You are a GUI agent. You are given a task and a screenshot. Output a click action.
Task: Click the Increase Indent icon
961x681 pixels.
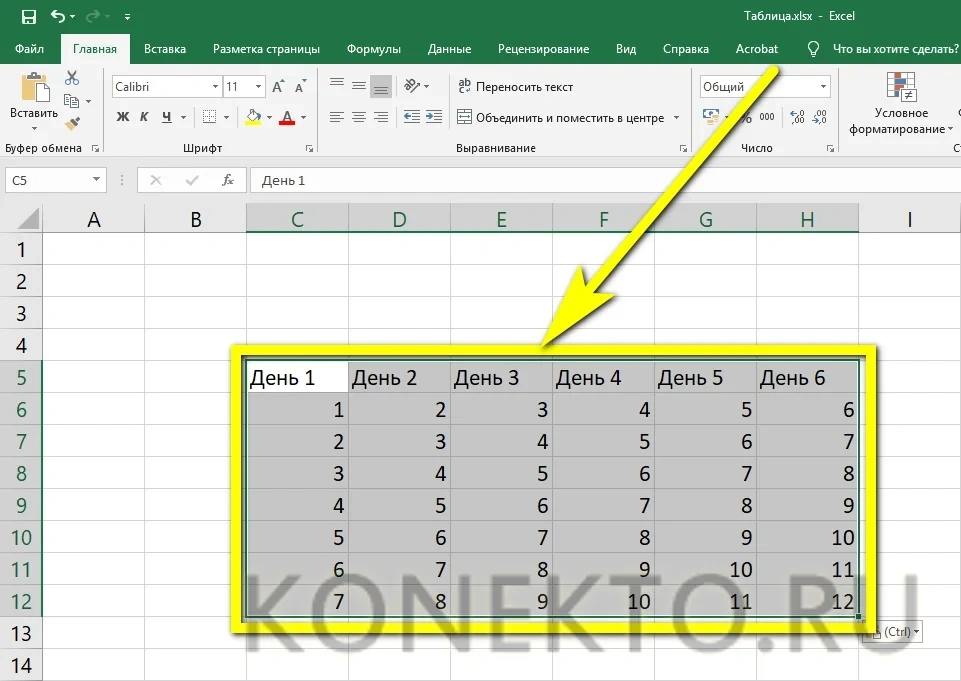coord(434,117)
